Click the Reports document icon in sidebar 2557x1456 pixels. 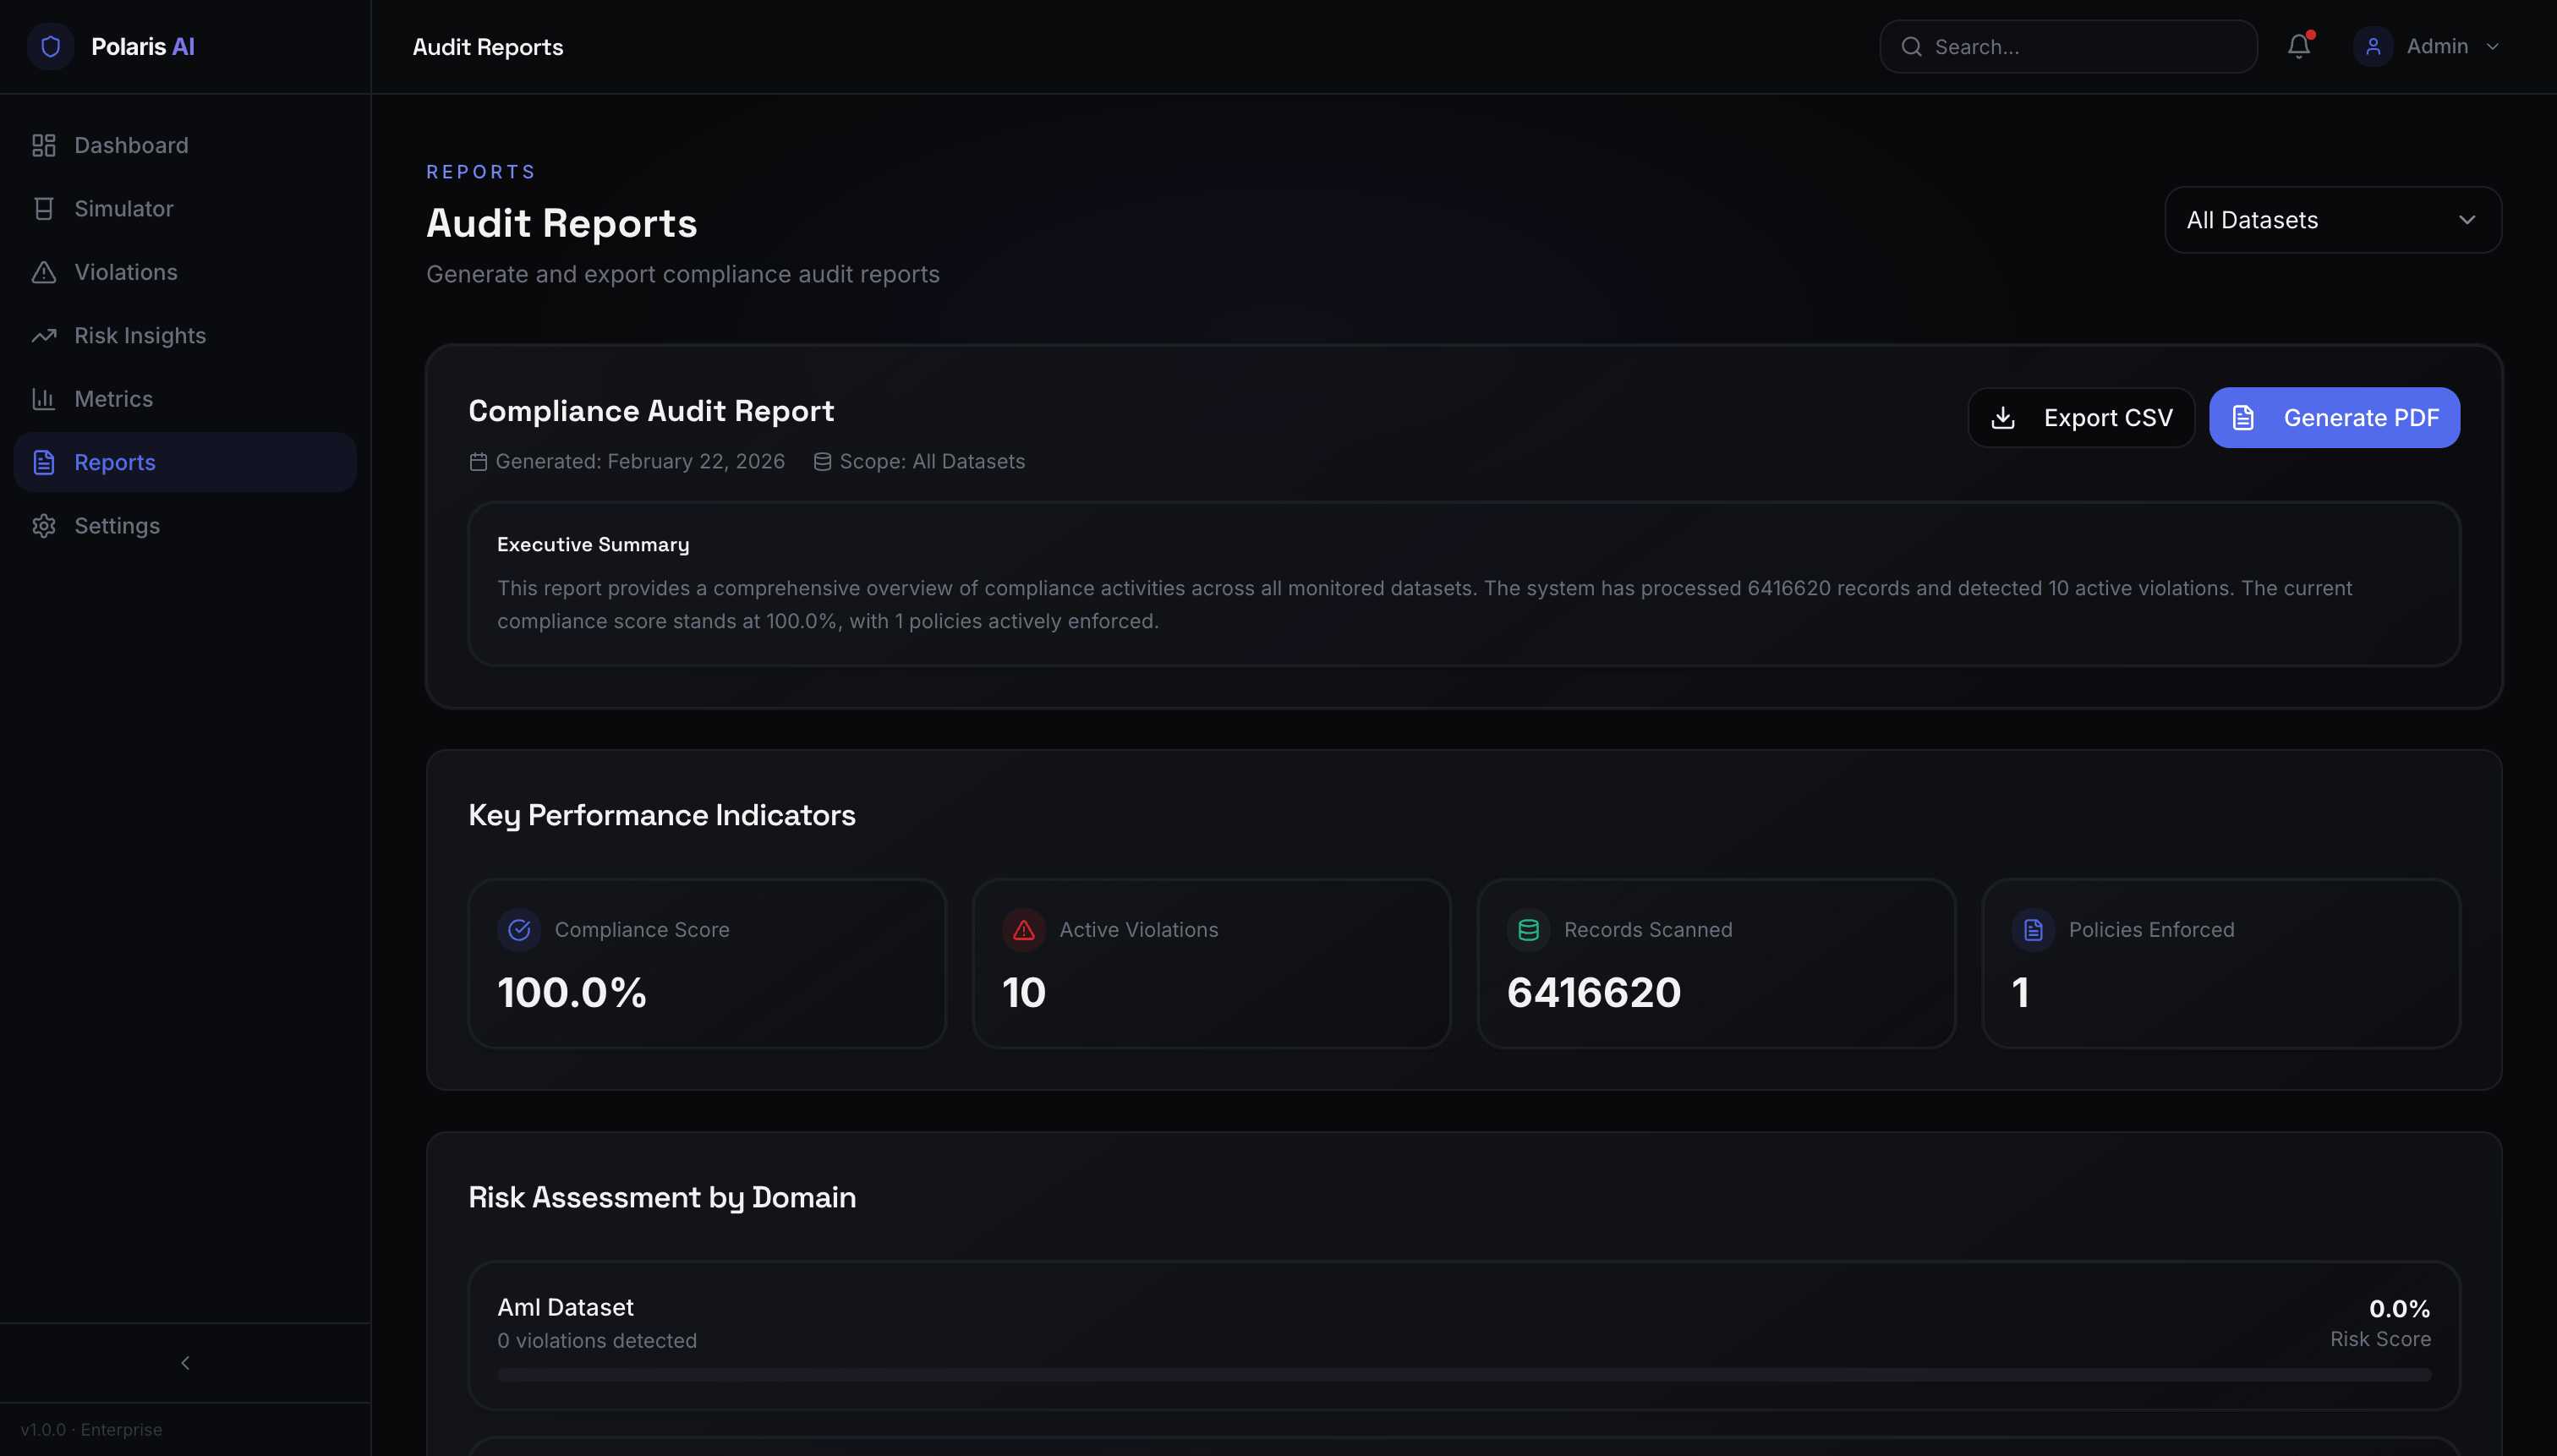43,462
